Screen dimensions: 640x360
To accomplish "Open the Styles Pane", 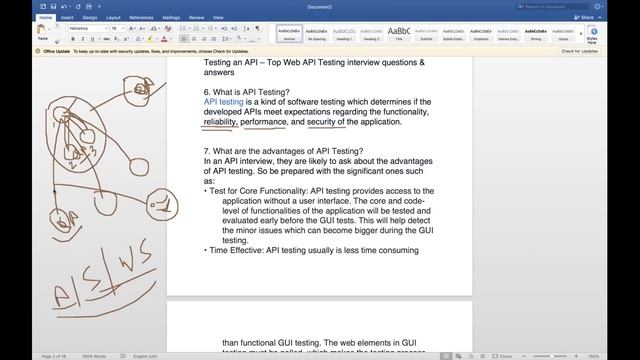I will point(593,34).
